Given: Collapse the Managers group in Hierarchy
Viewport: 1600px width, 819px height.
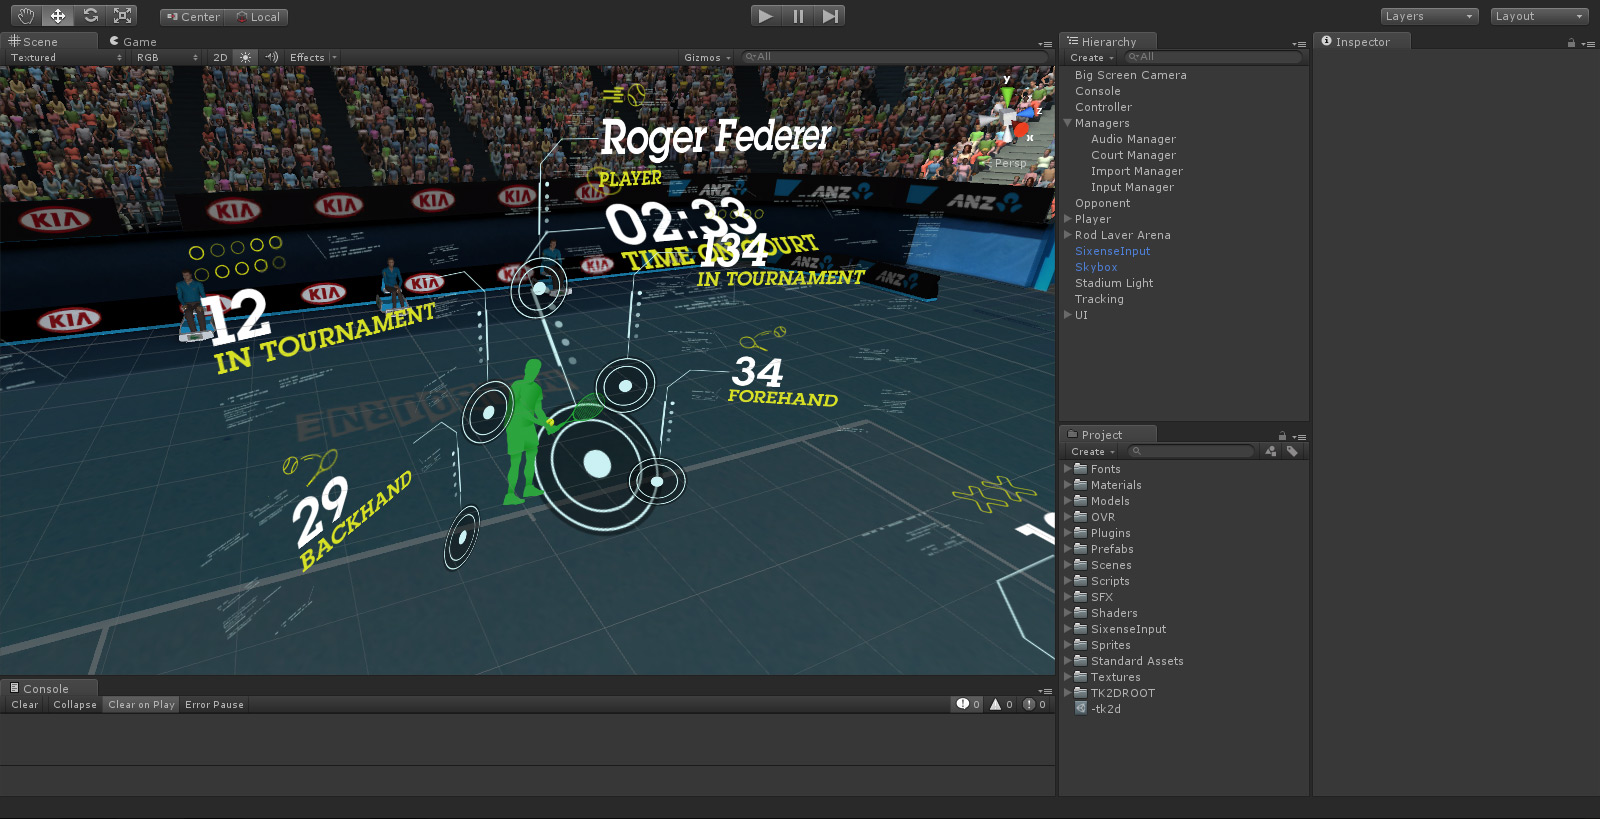Looking at the screenshot, I should (x=1068, y=123).
